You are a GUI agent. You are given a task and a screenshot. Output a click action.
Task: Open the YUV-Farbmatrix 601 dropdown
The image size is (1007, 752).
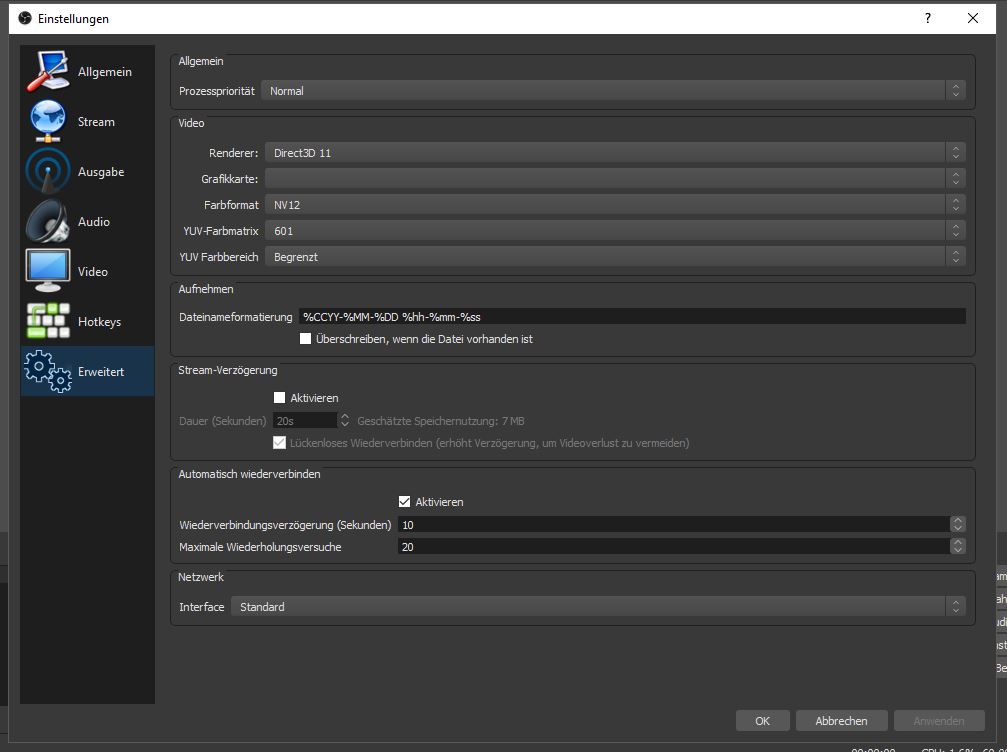coord(614,231)
